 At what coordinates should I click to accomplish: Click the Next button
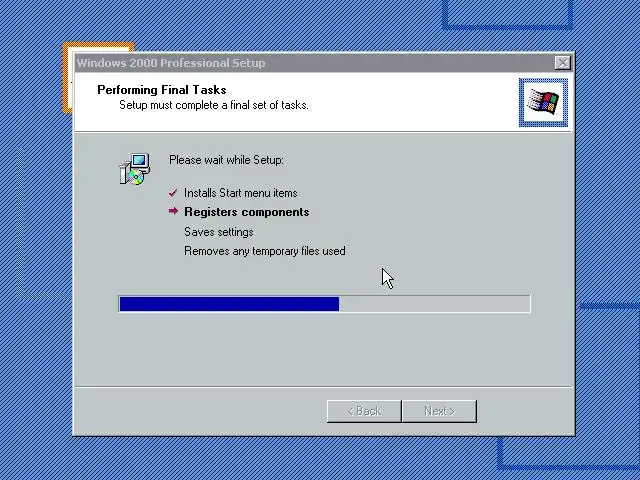click(439, 411)
